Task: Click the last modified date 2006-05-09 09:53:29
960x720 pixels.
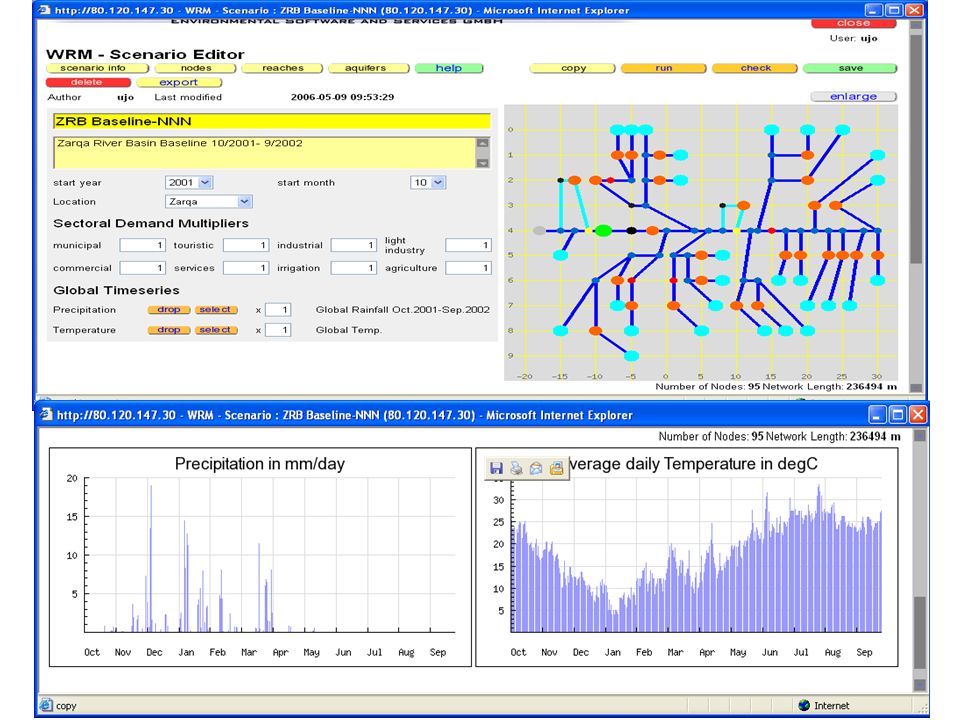Action: click(x=342, y=97)
